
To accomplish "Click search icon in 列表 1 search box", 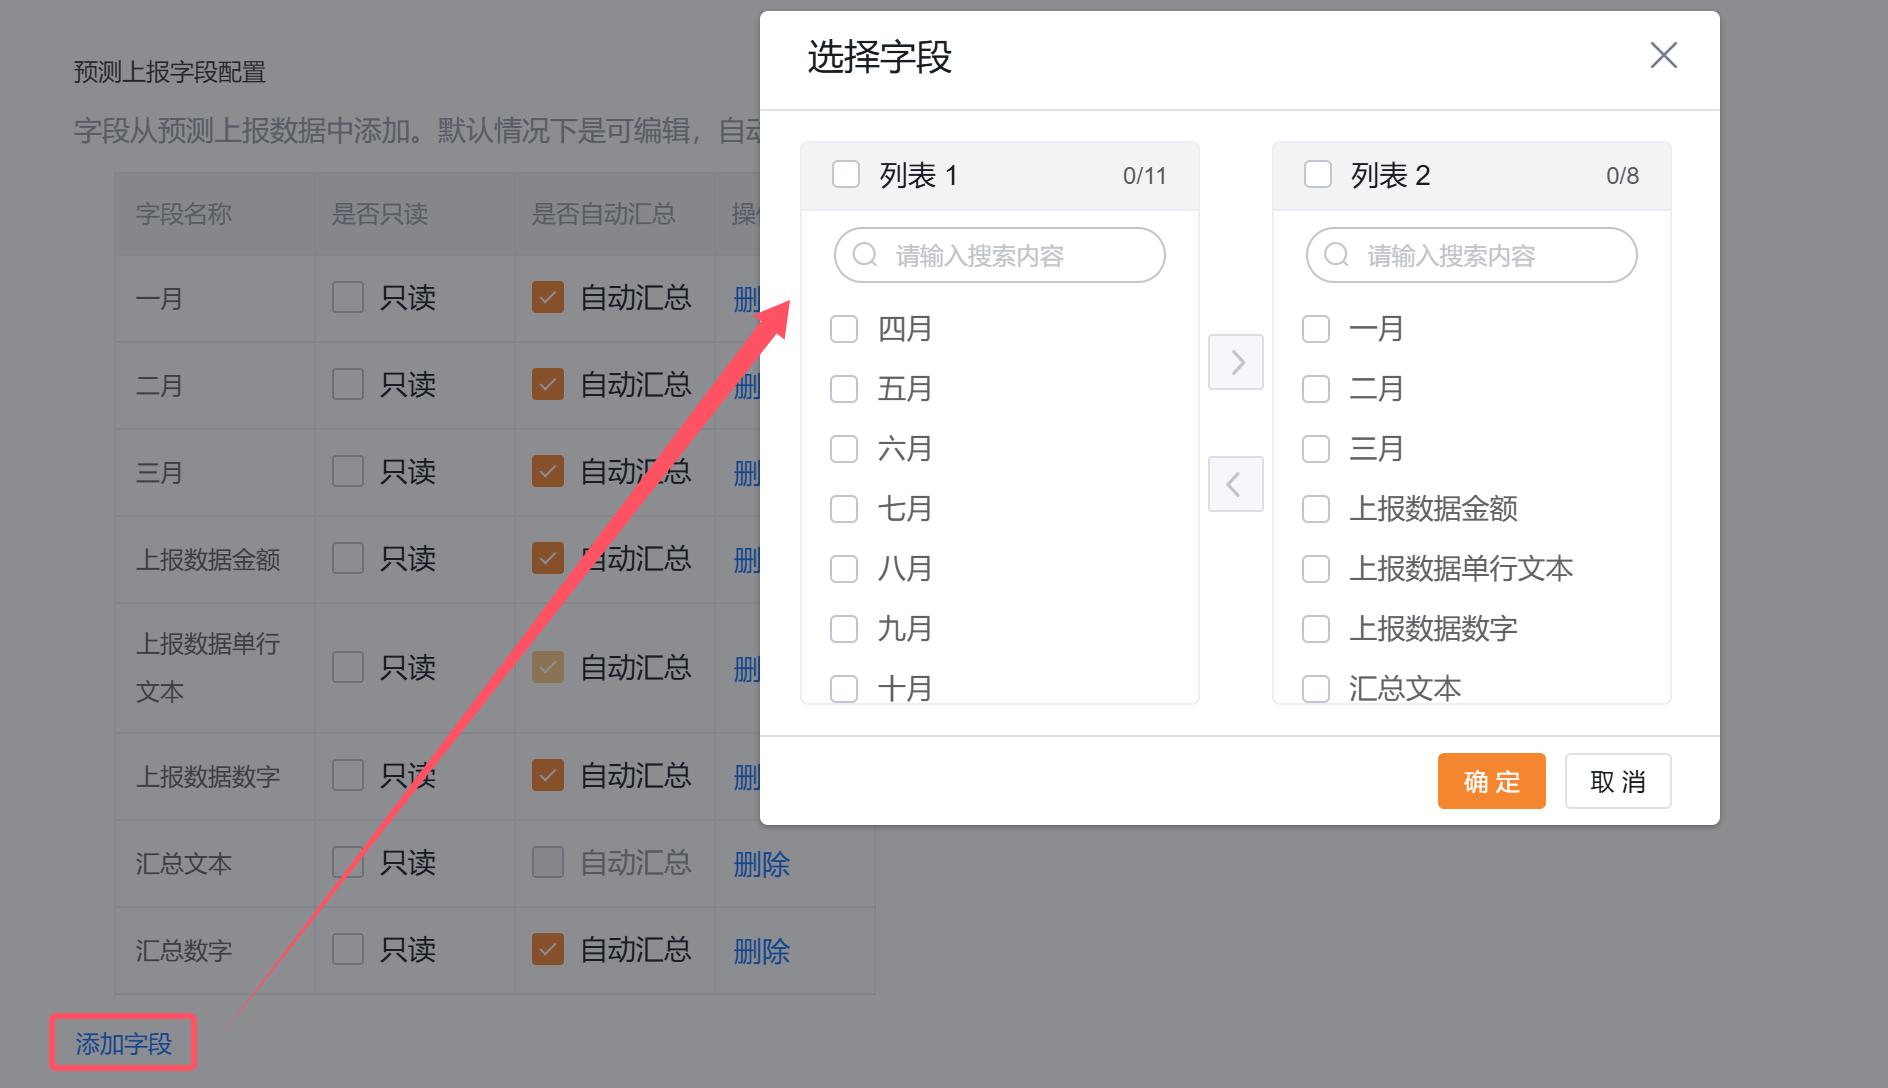I will click(864, 256).
